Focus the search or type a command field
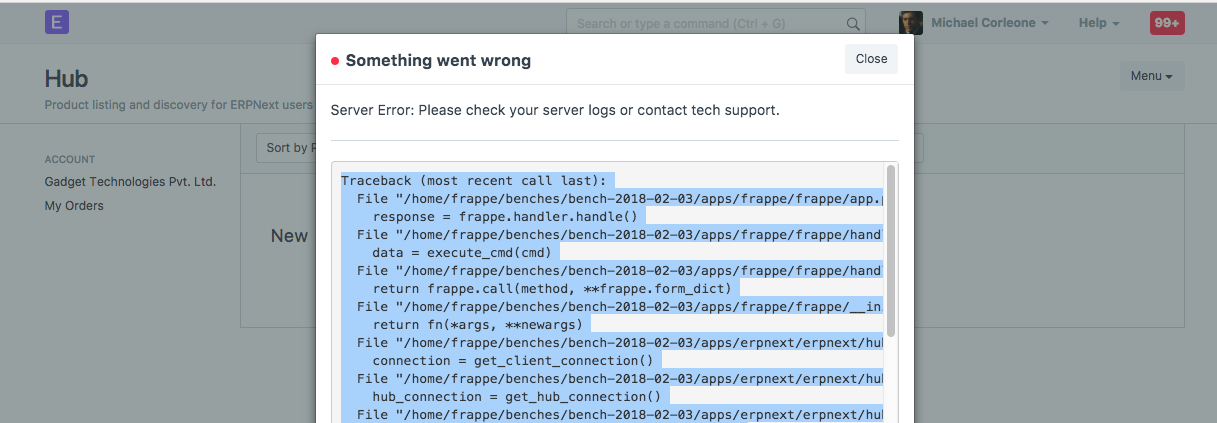Screen dimensions: 1217x423 point(715,23)
